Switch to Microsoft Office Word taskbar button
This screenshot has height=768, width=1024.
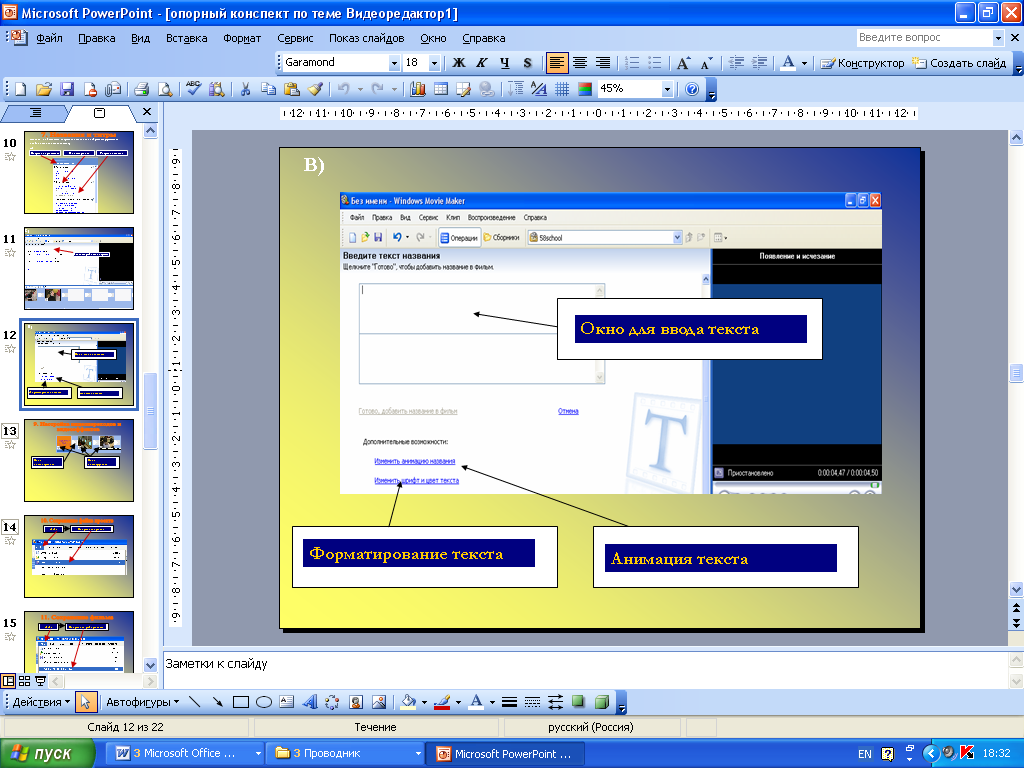(185, 754)
